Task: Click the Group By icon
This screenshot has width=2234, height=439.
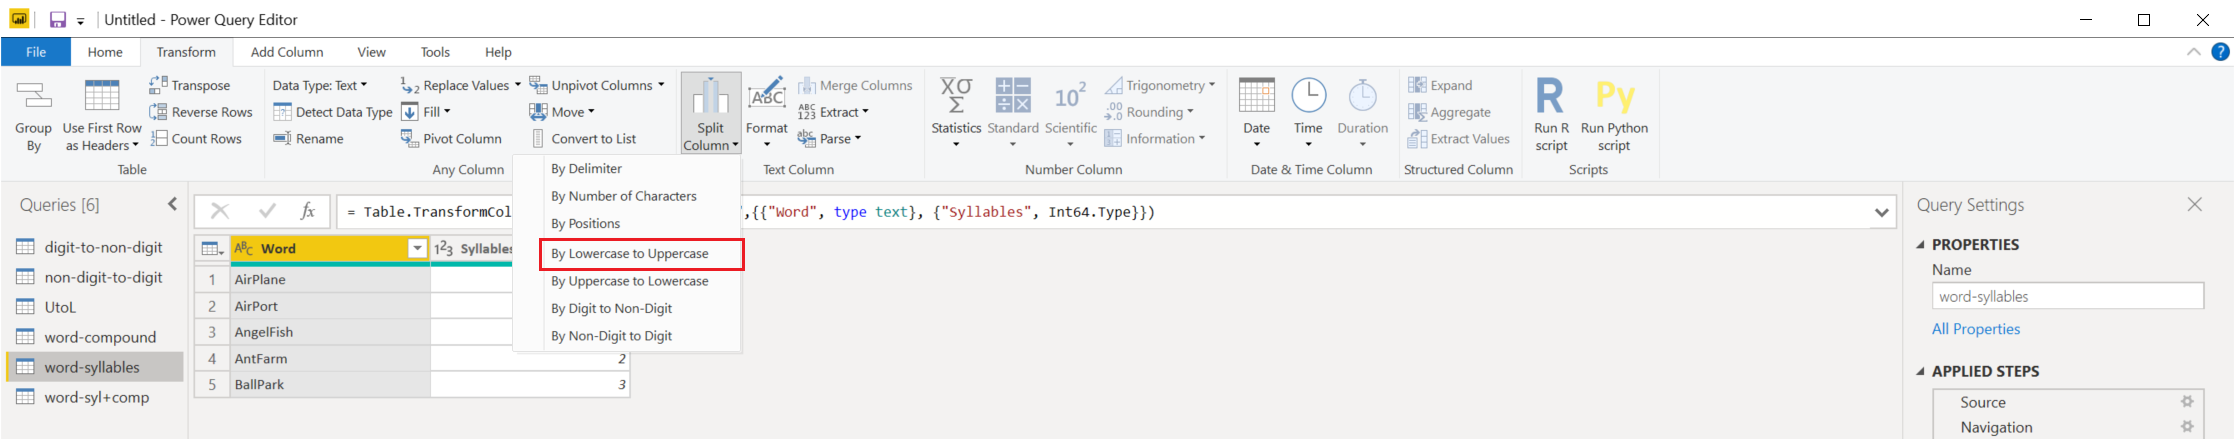Action: (33, 115)
